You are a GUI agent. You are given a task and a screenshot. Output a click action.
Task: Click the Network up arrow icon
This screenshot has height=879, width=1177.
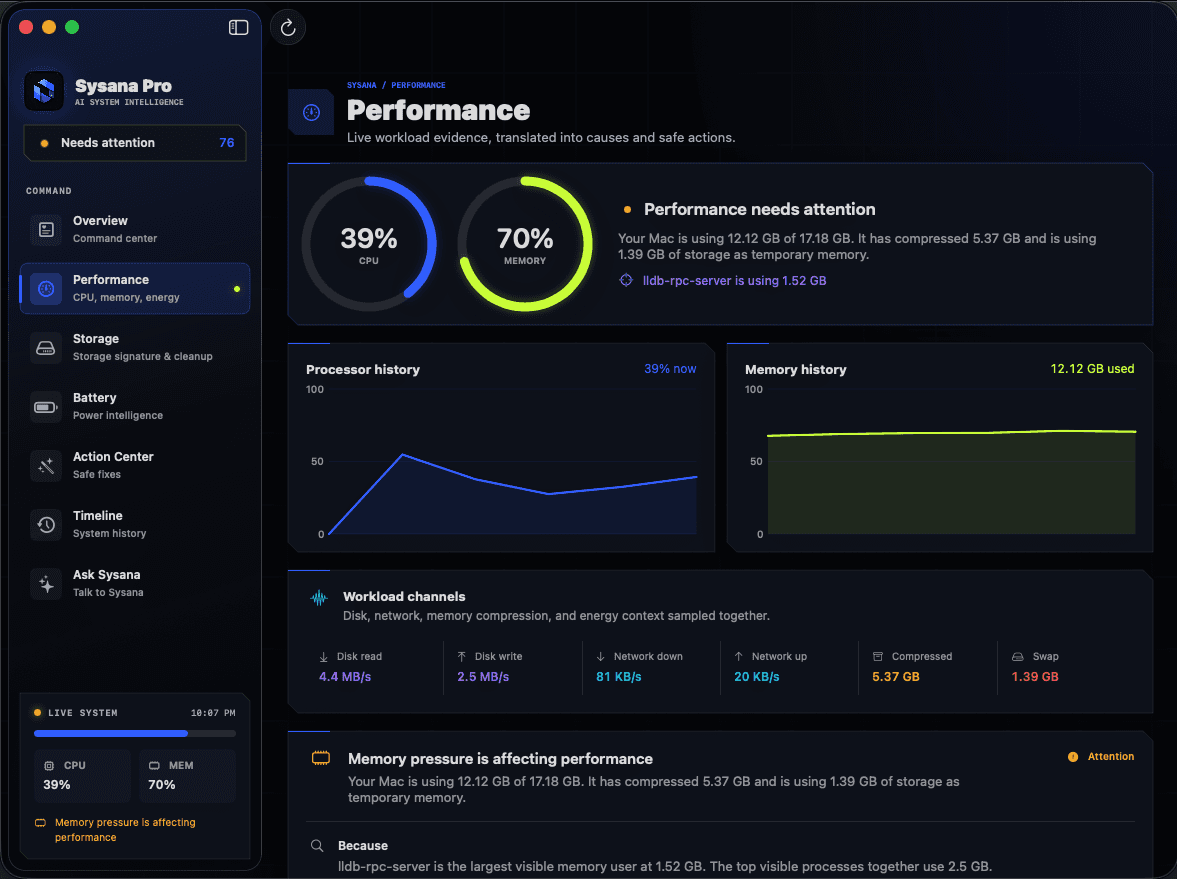pos(739,656)
